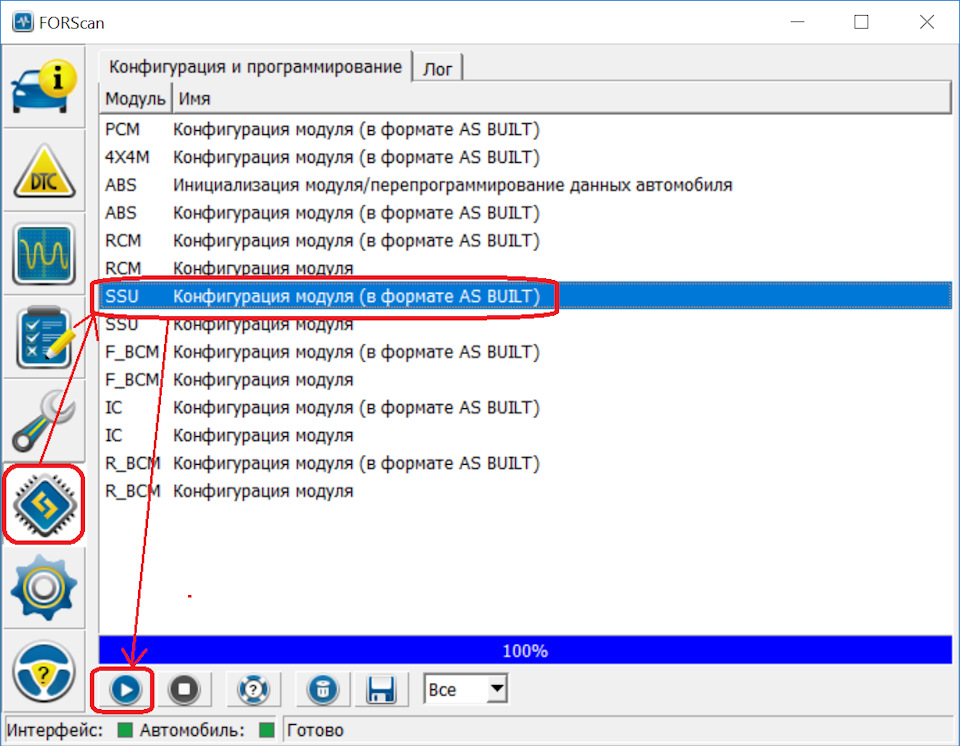Click the floppy disk save icon
This screenshot has height=746, width=960.
tap(381, 690)
